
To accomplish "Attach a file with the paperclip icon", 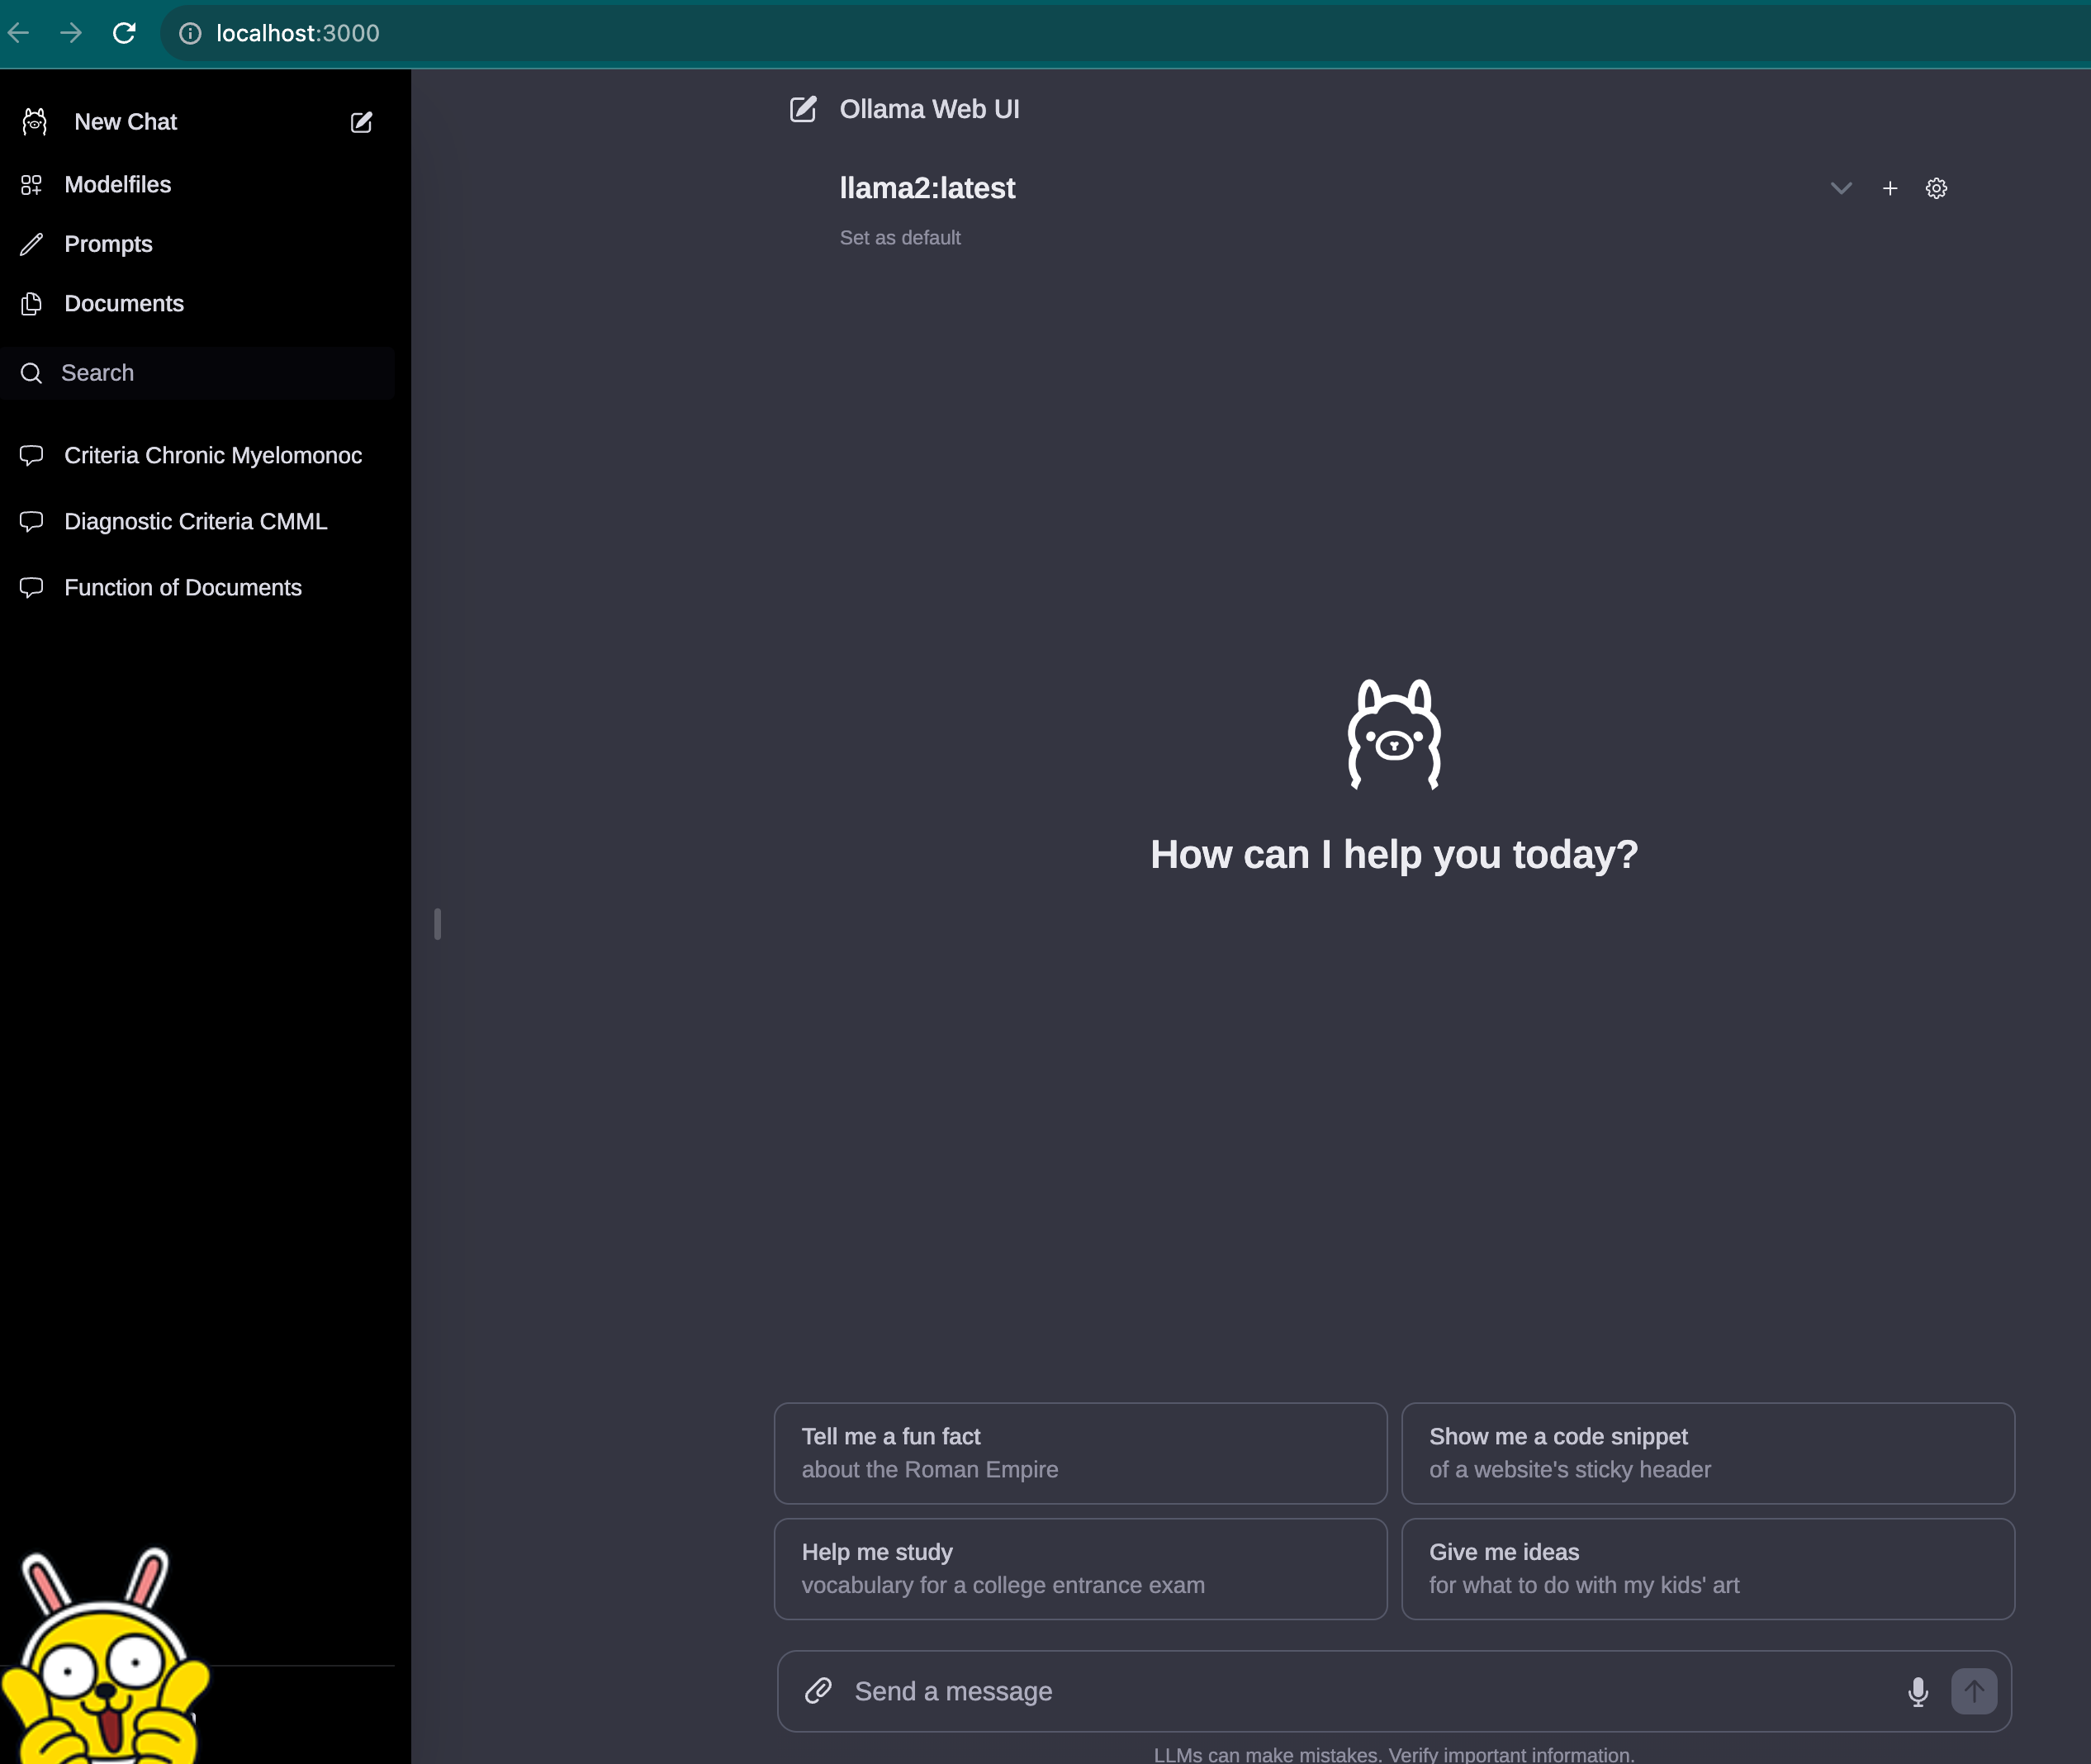I will pyautogui.click(x=818, y=1691).
